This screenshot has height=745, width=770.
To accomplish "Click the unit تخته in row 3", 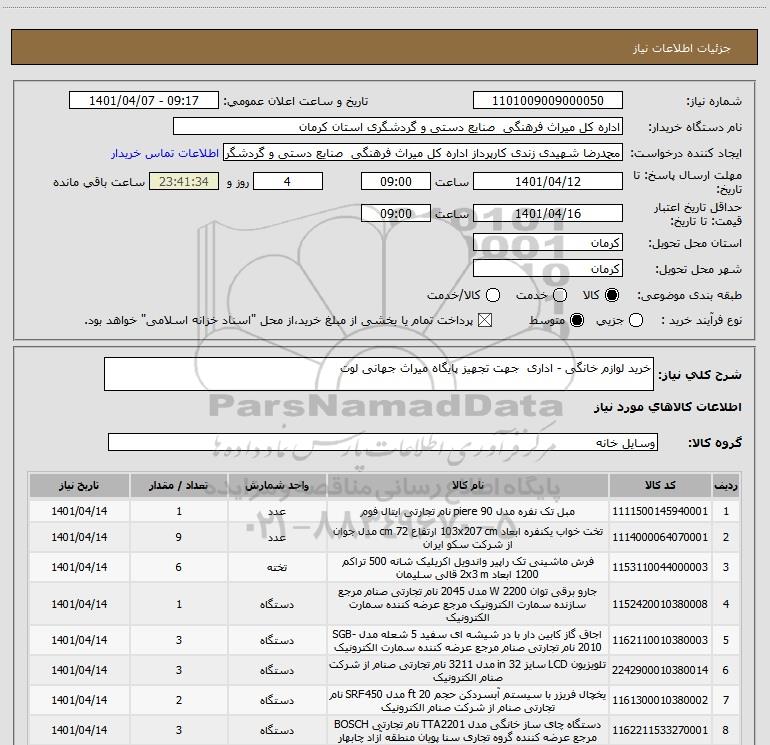I will tap(277, 567).
